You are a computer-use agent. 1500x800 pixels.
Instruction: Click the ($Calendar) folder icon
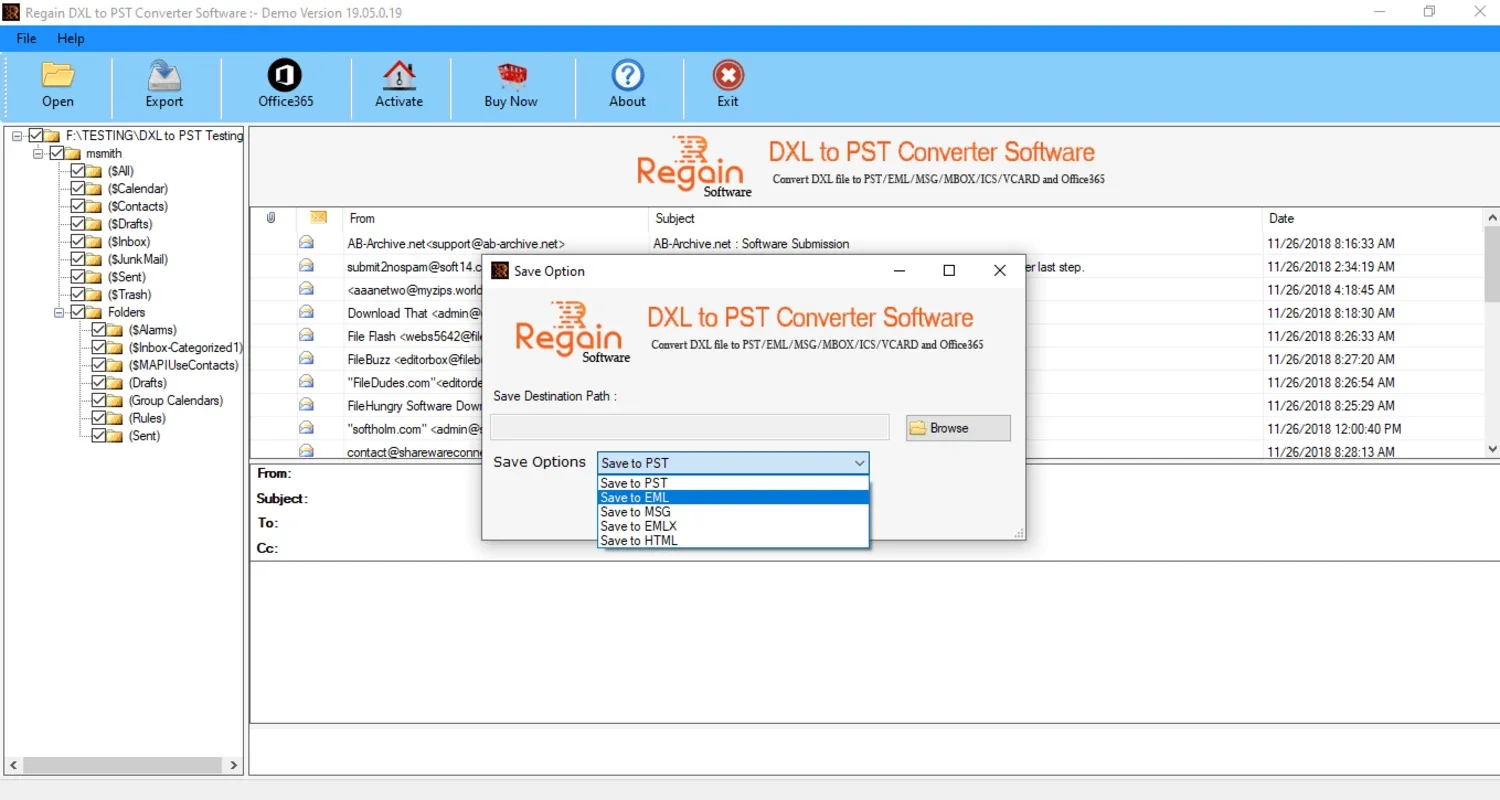point(95,189)
